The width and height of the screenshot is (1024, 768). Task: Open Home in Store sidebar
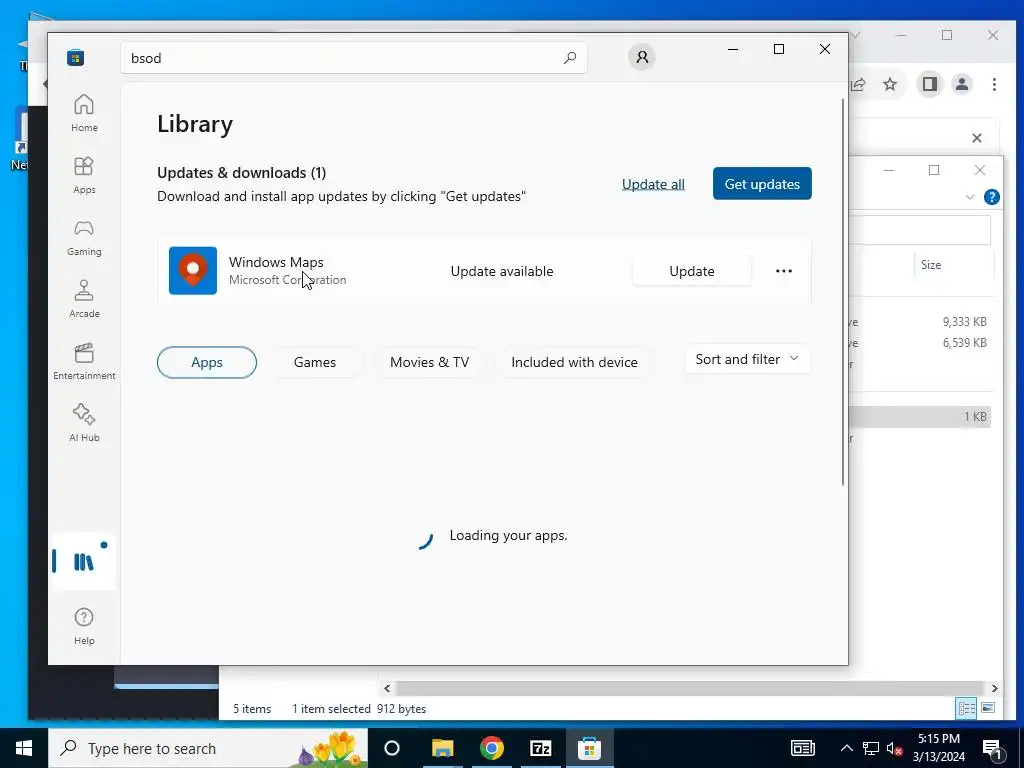pyautogui.click(x=84, y=113)
